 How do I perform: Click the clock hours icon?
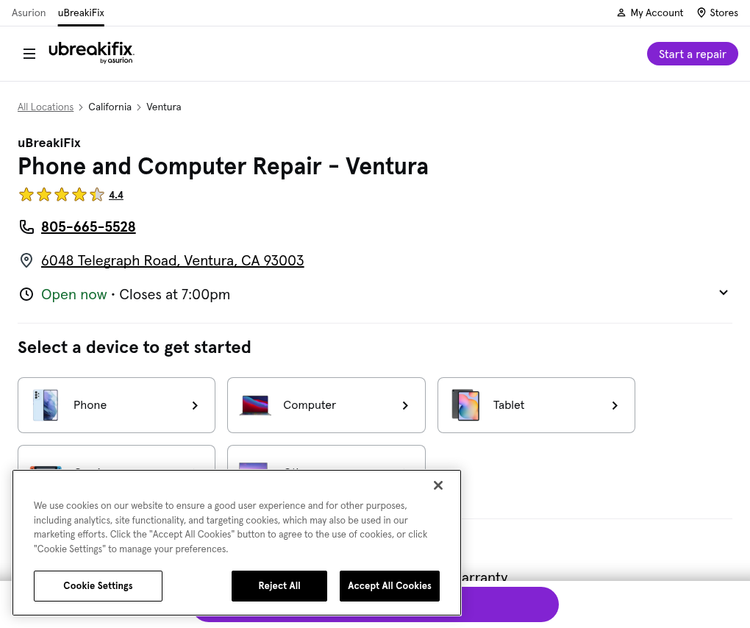pos(26,294)
